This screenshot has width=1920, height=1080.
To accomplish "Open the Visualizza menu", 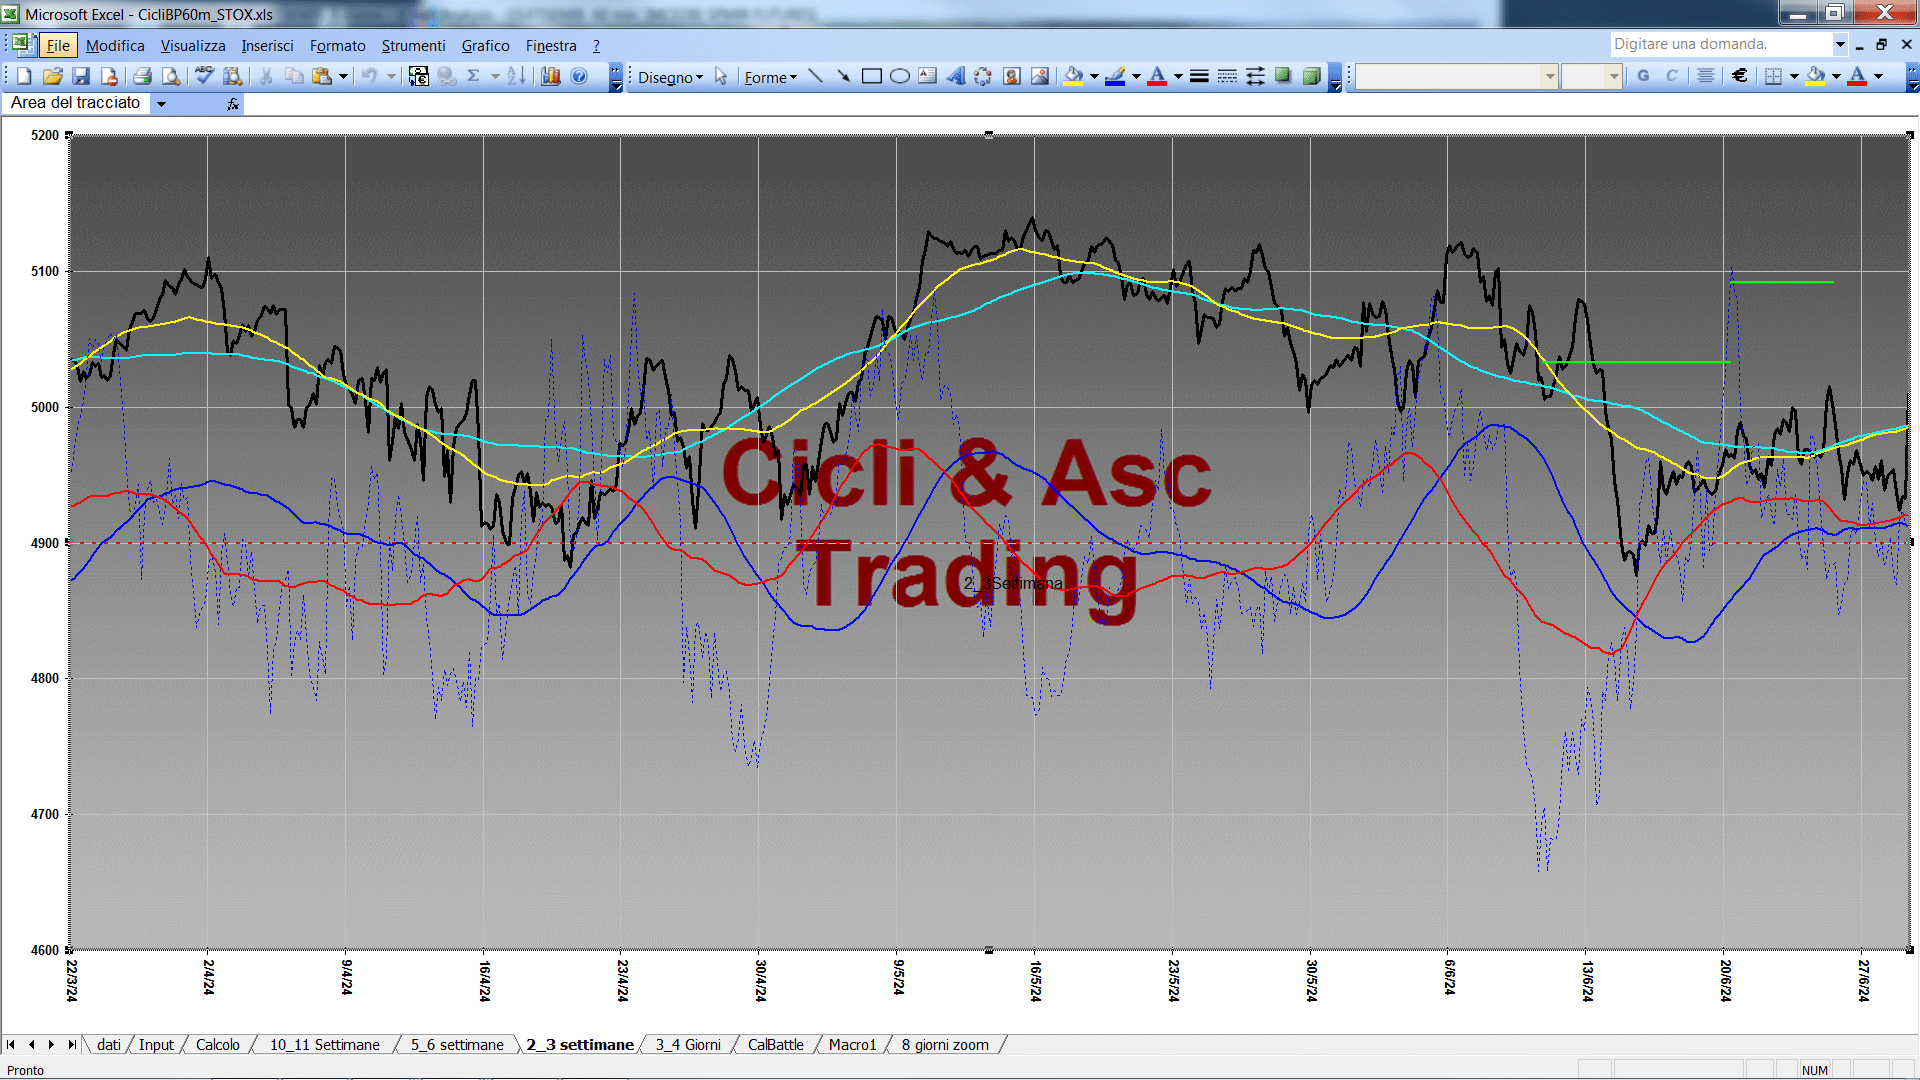I will click(193, 45).
